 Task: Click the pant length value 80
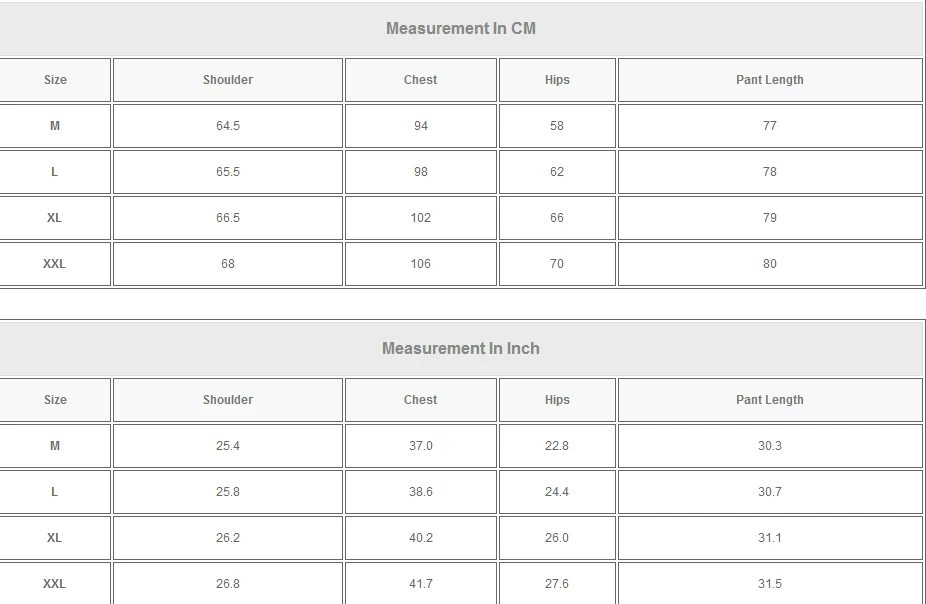(x=769, y=264)
